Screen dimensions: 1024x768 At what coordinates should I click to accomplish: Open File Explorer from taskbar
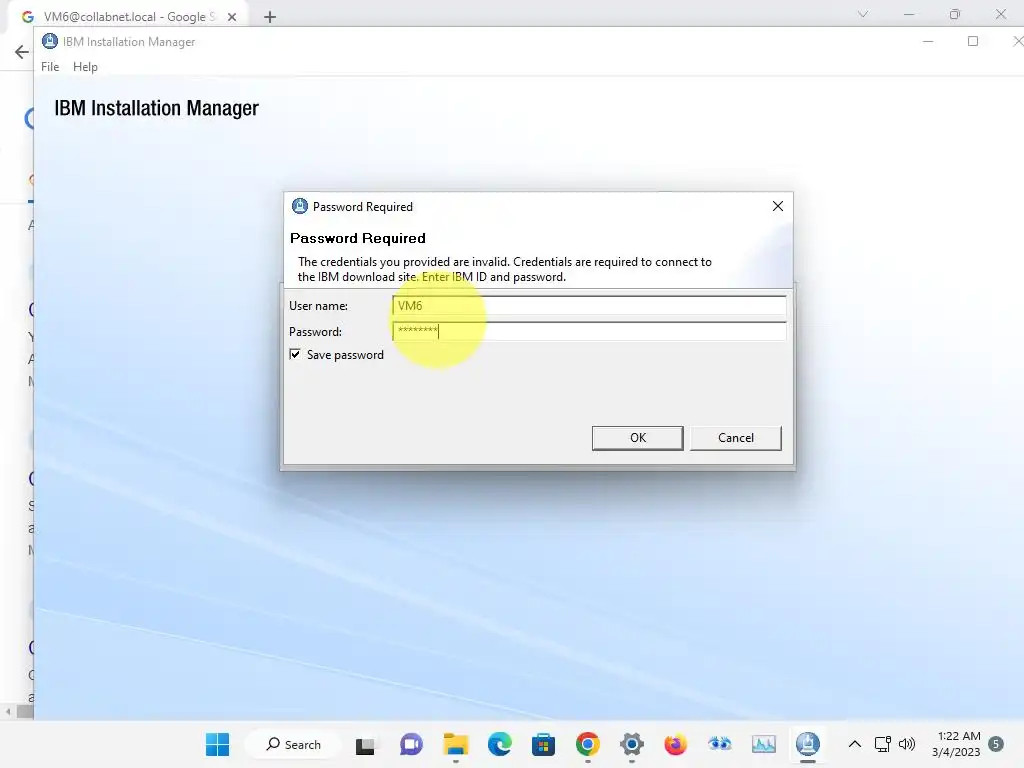[x=455, y=744]
